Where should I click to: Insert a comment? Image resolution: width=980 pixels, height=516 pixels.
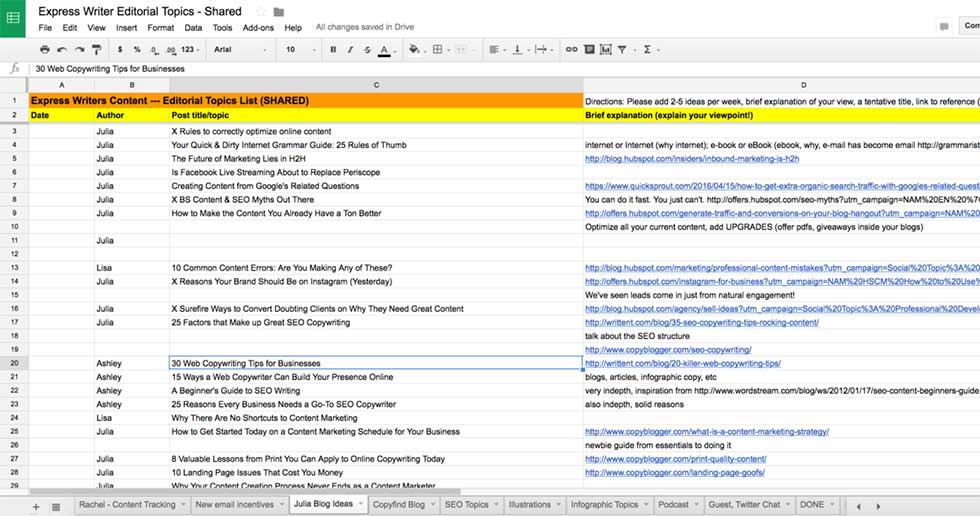(x=589, y=49)
